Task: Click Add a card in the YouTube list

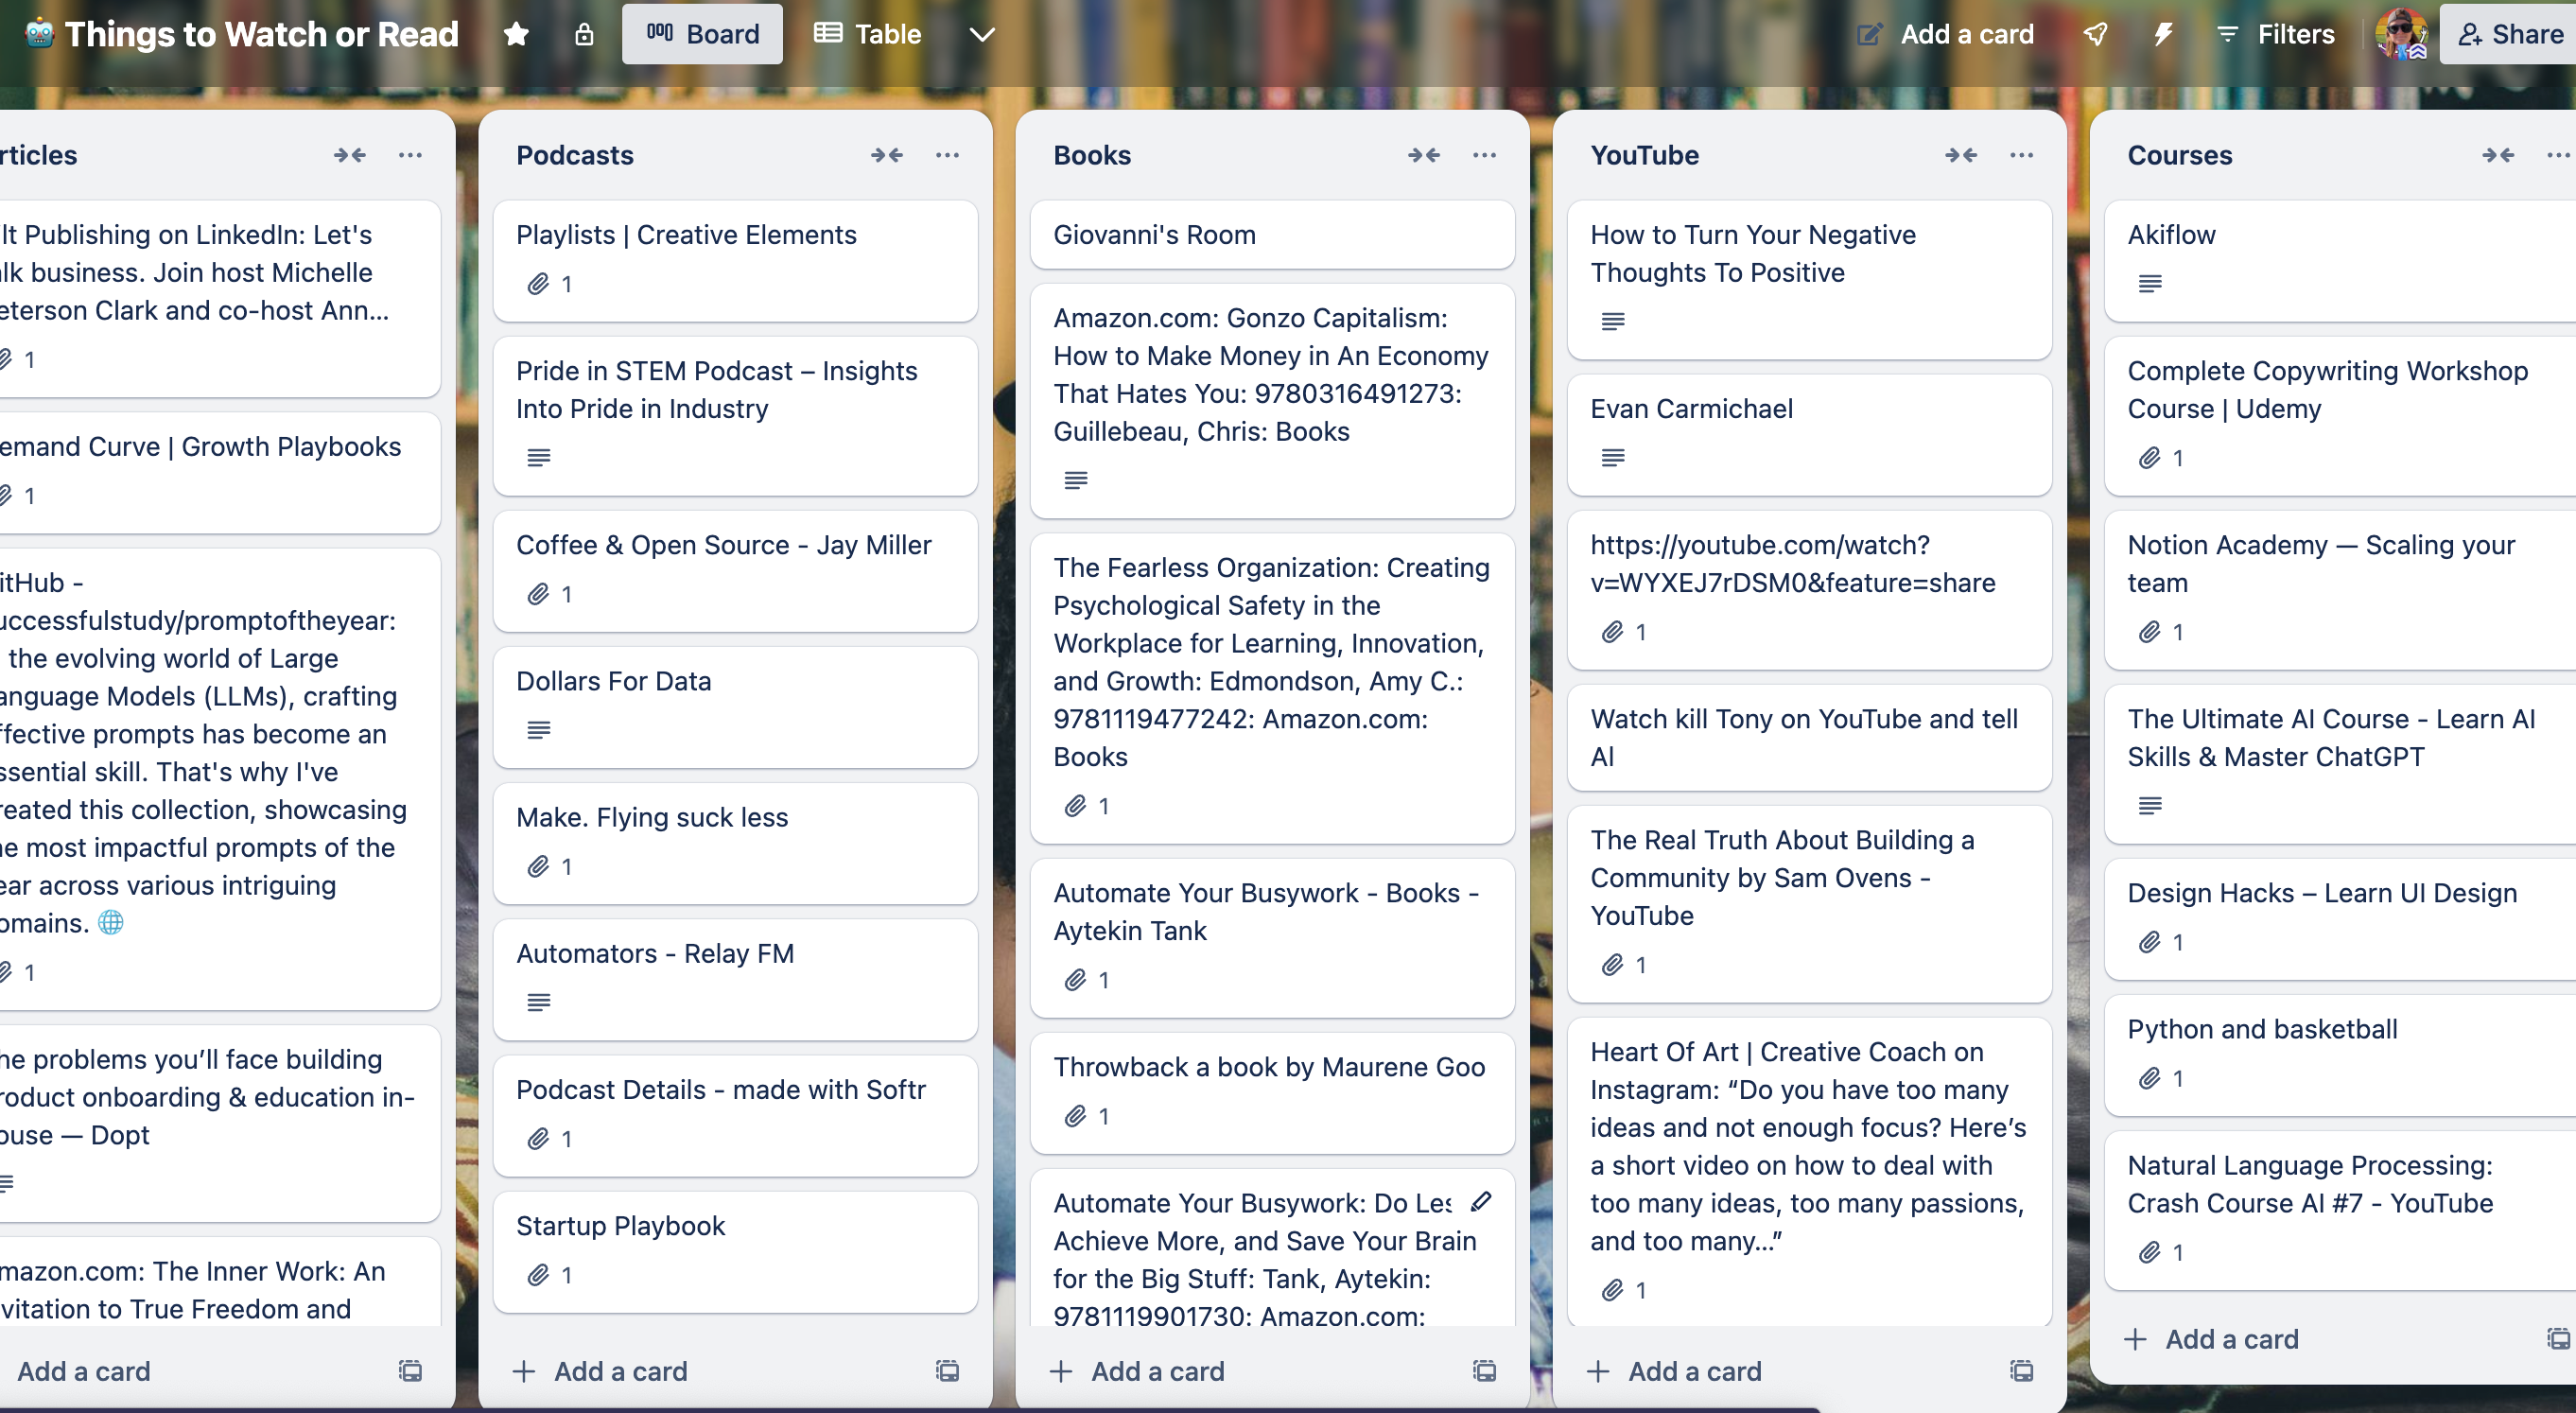Action: click(x=1676, y=1371)
